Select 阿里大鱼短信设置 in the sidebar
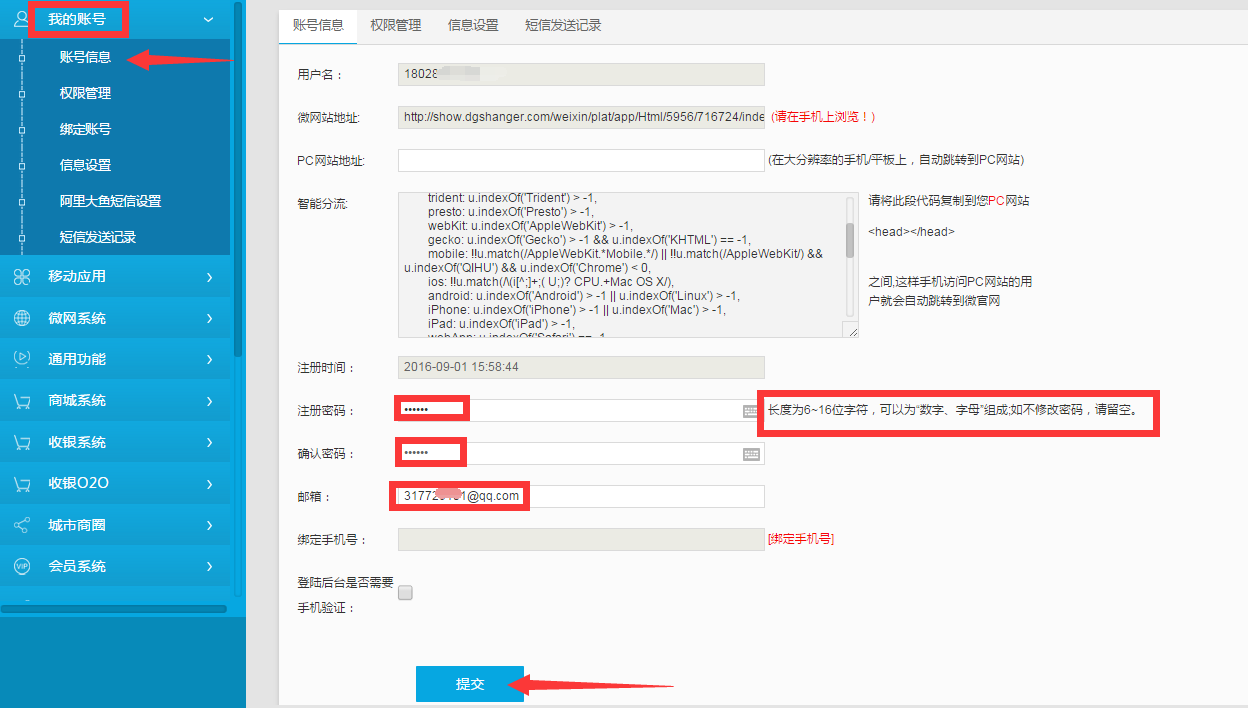 [x=110, y=201]
